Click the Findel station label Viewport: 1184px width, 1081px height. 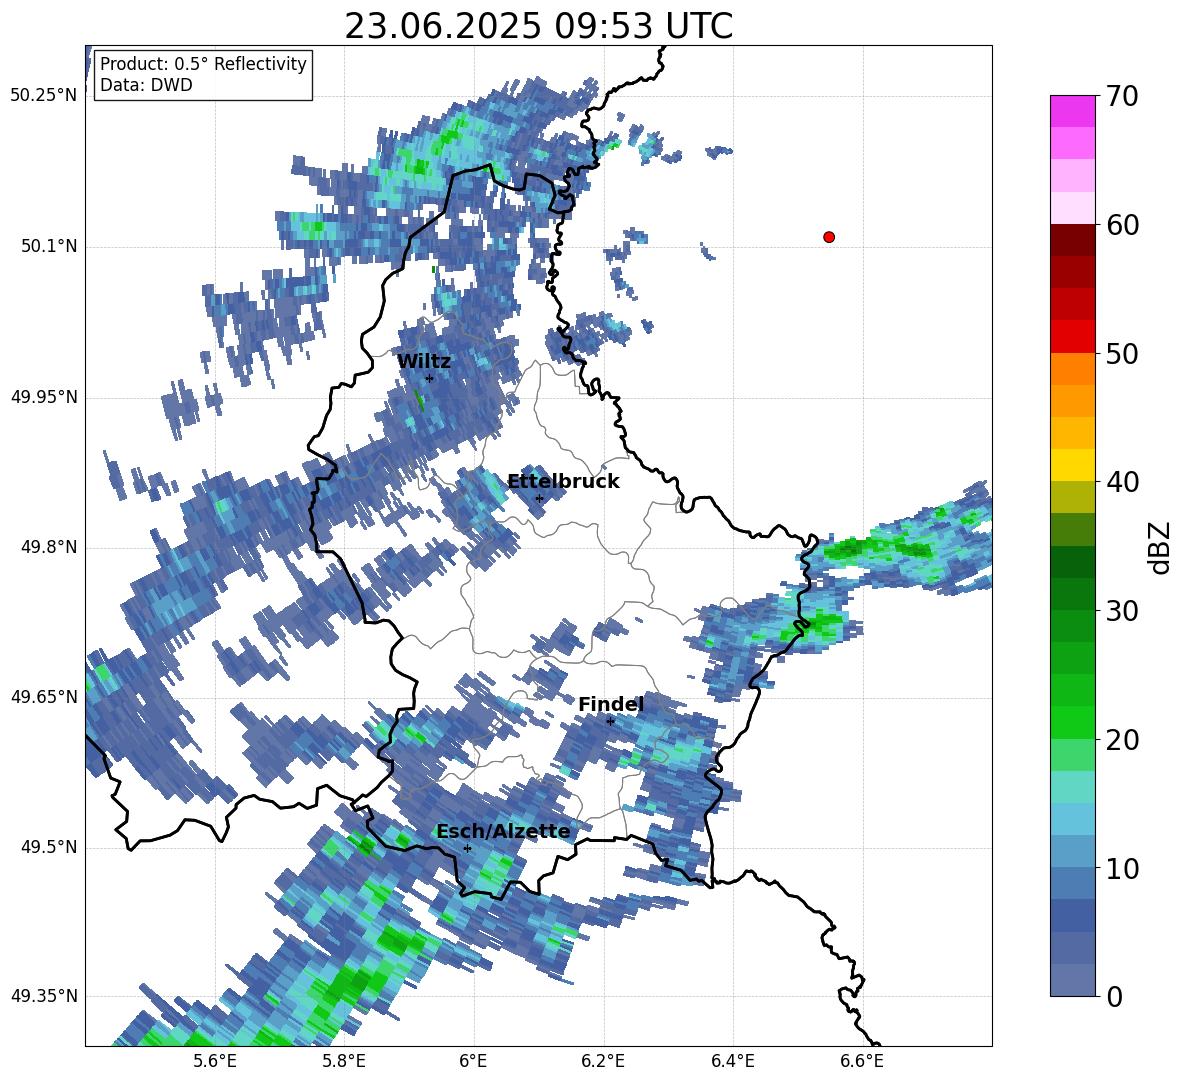(610, 704)
